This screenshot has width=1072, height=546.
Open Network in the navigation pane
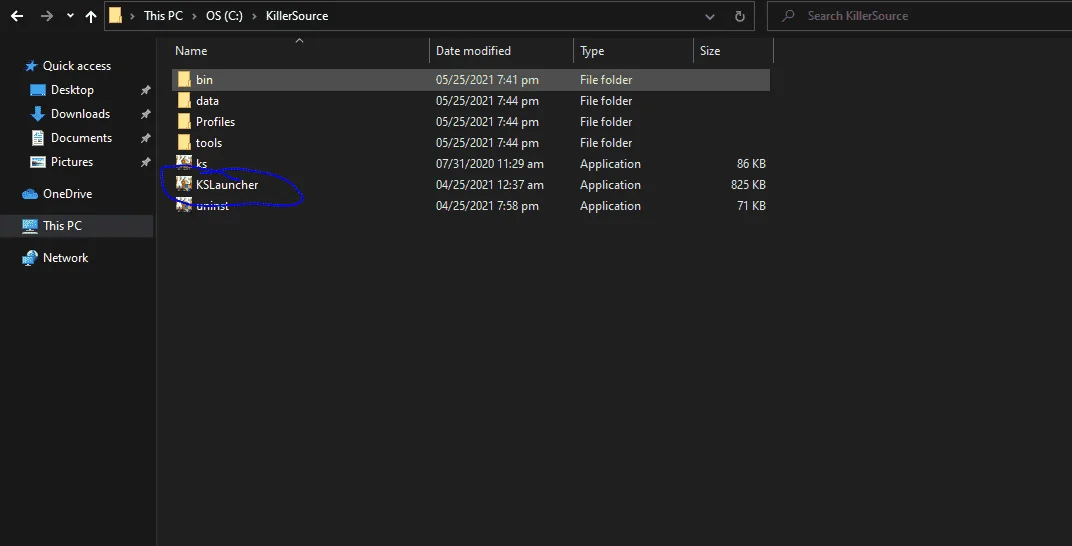pos(65,258)
